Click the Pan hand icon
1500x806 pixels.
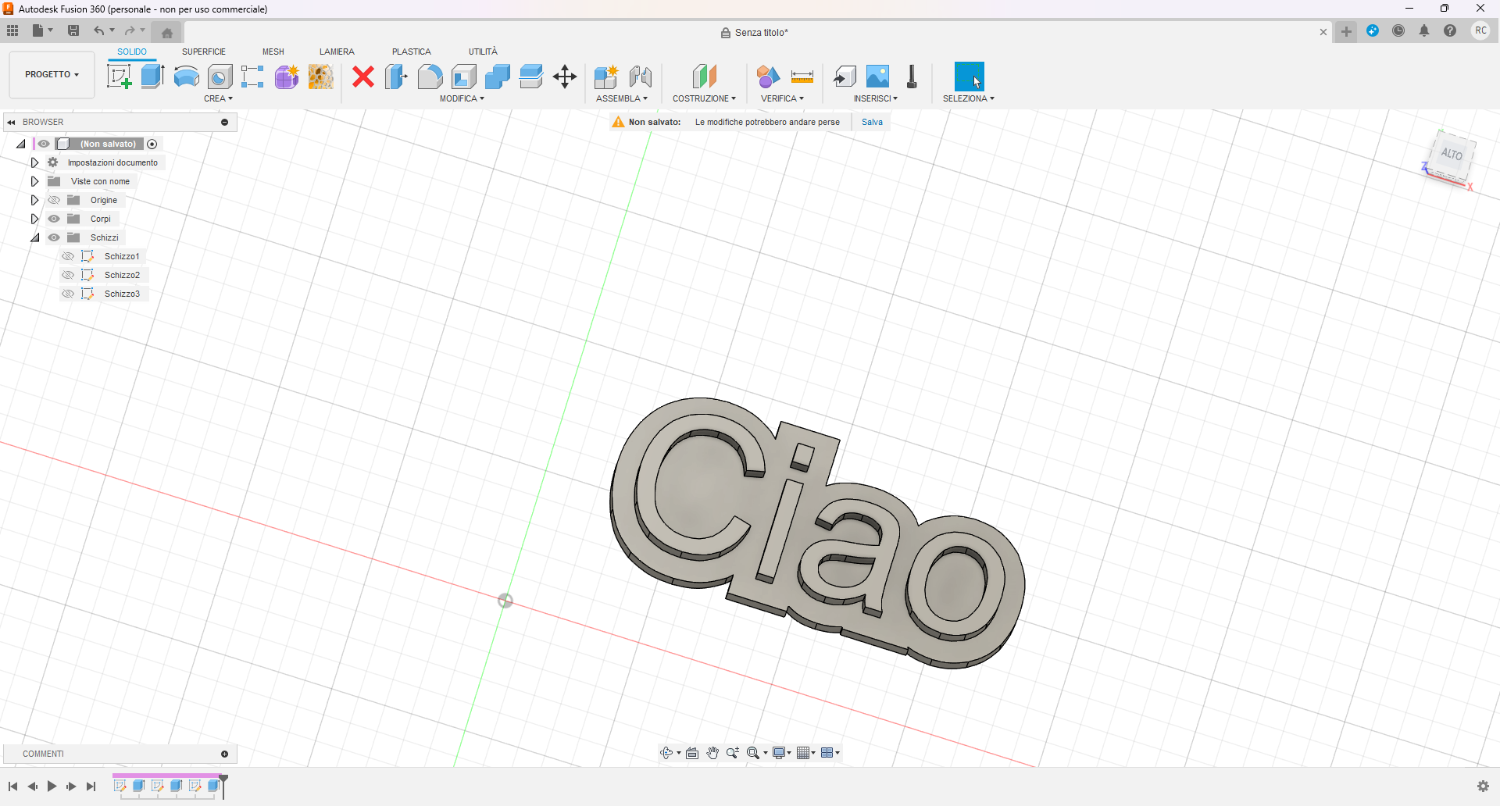[712, 753]
